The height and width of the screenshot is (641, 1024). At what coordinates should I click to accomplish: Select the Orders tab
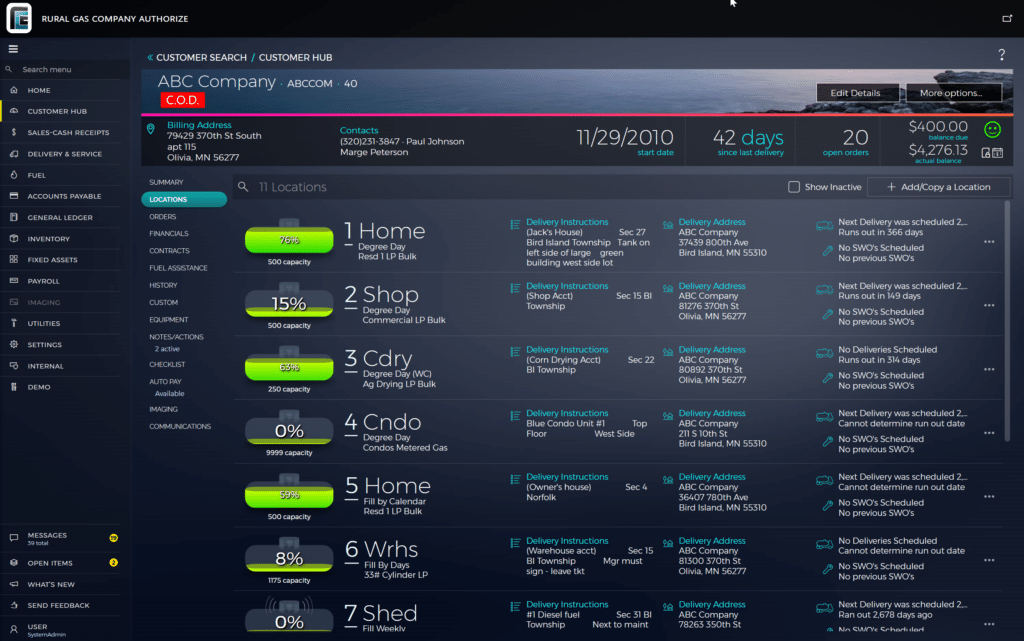pos(163,217)
